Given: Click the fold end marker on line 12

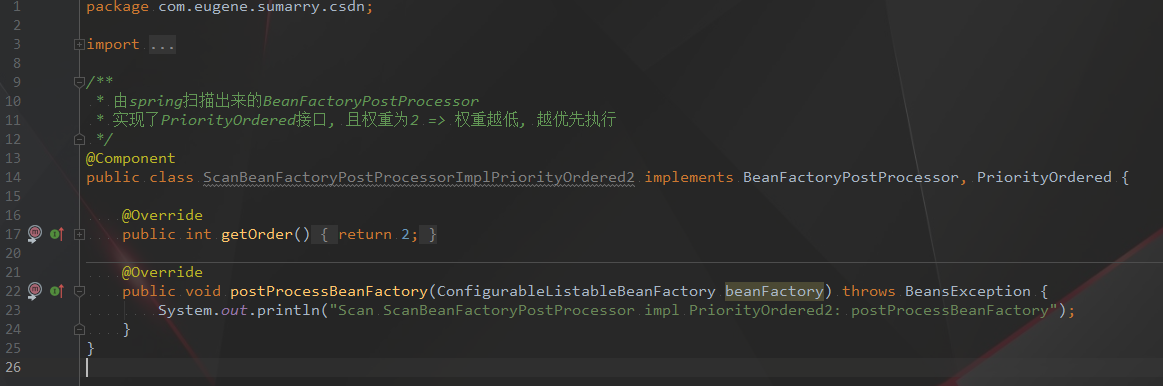Looking at the screenshot, I should coord(79,139).
